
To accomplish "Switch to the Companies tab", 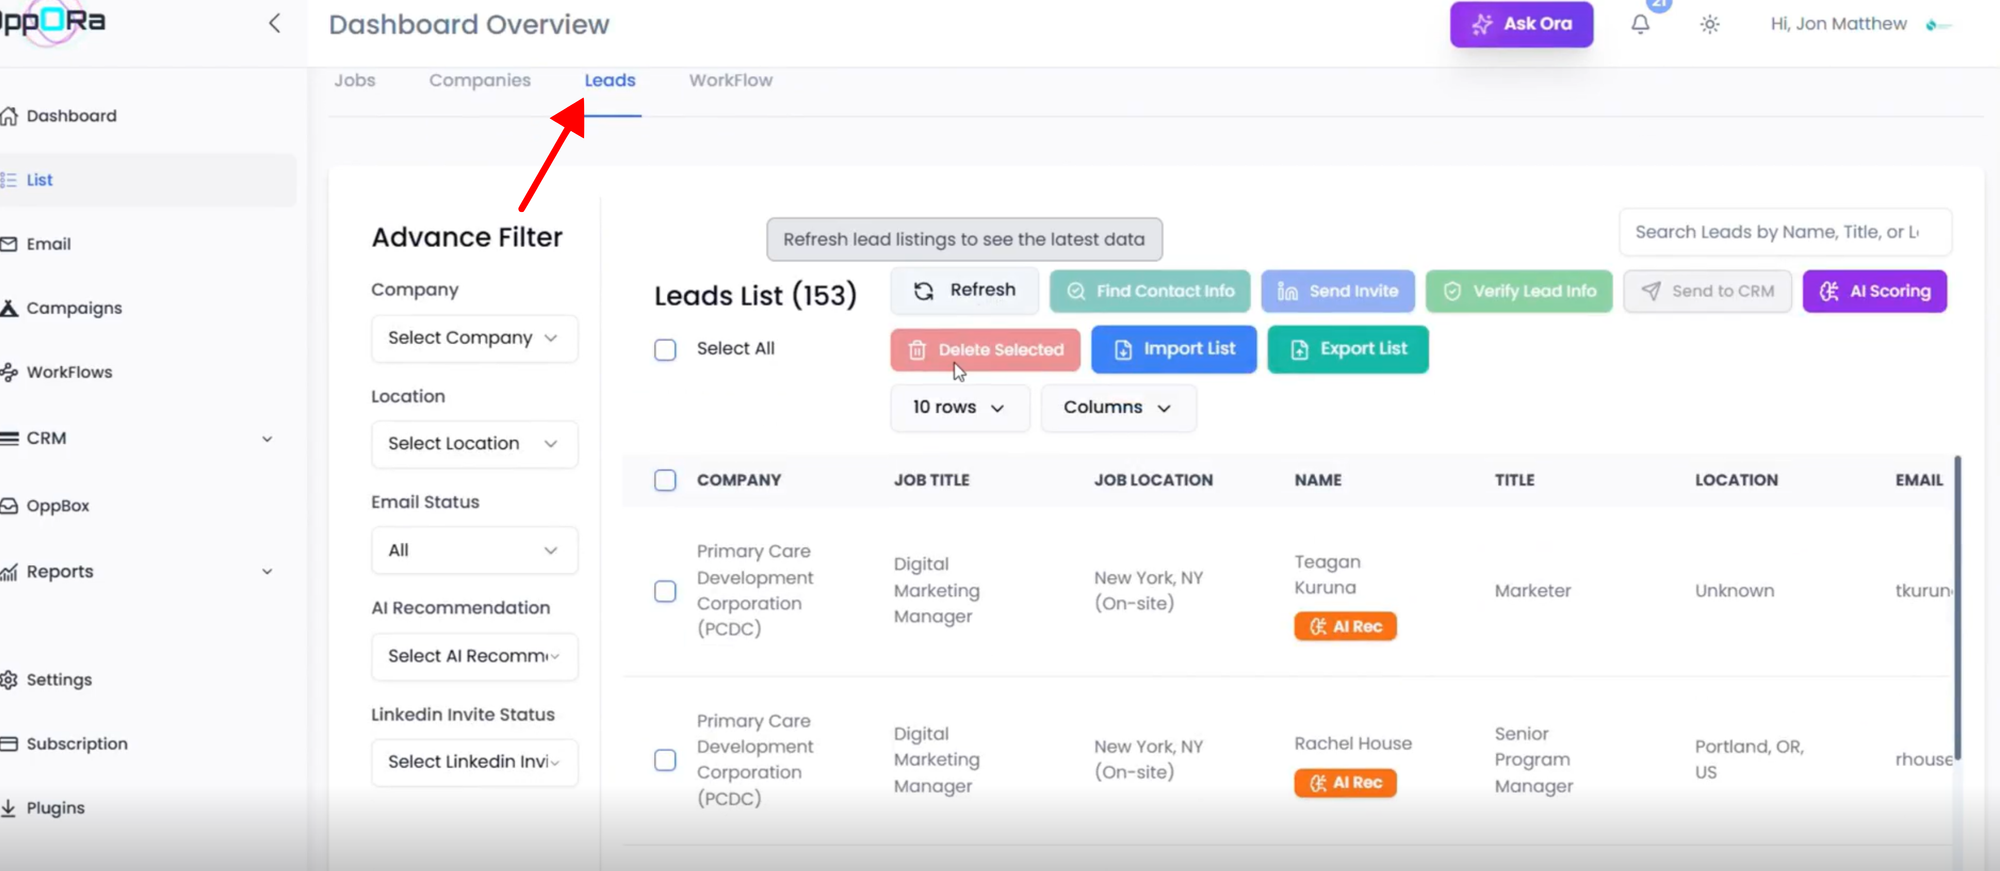I will pyautogui.click(x=480, y=81).
